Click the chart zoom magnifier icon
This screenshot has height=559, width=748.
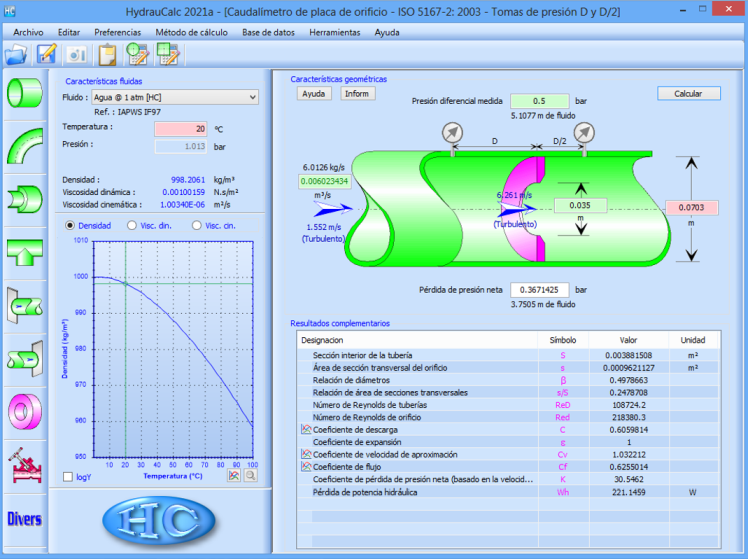[x=249, y=476]
